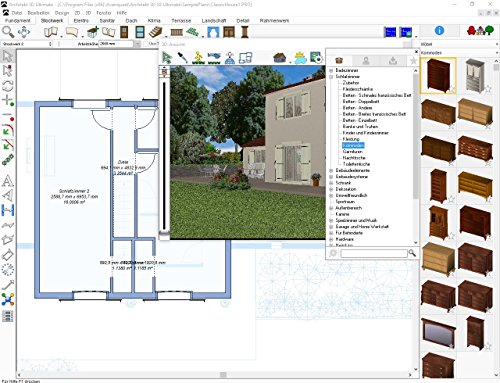Collapse the Schlafzimmer tree node
Screen dimensions: 500x383
pyautogui.click(x=331, y=77)
